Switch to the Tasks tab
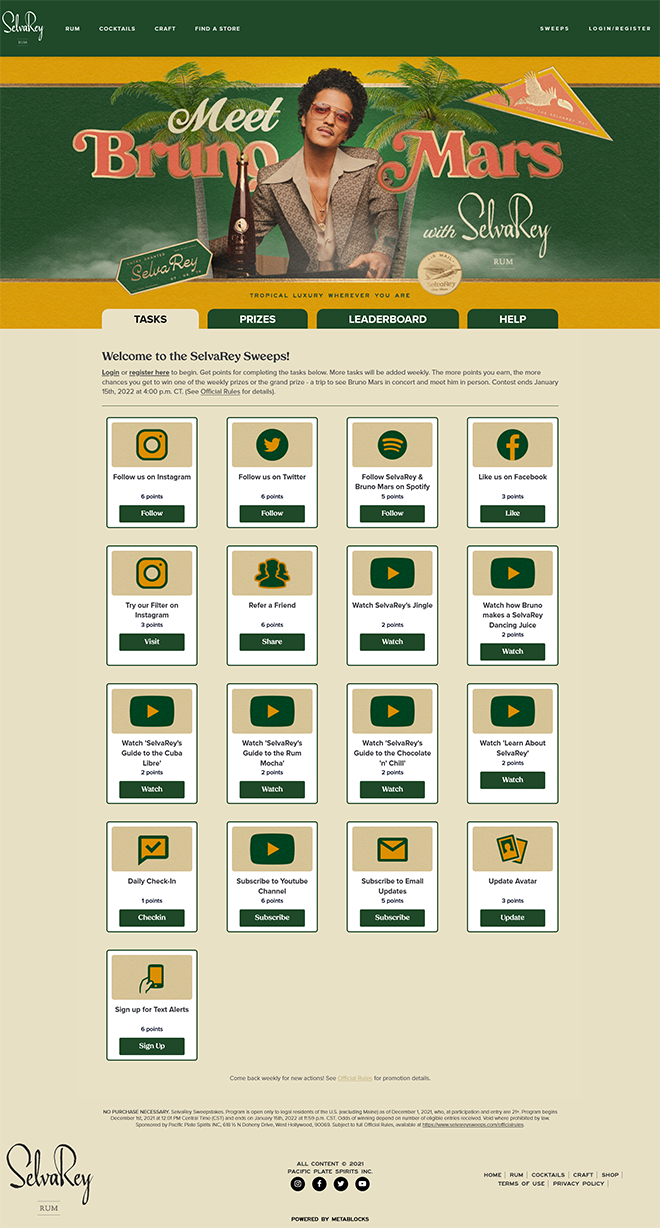The height and width of the screenshot is (1228, 660). click(150, 319)
